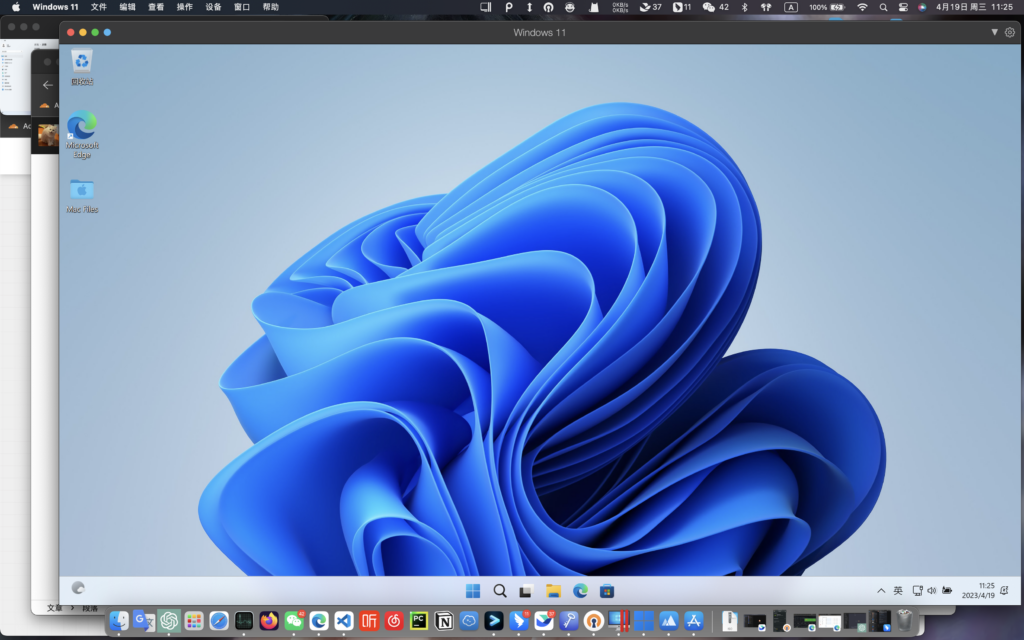
Task: Expand the hidden system tray icons chevron
Action: (x=881, y=591)
